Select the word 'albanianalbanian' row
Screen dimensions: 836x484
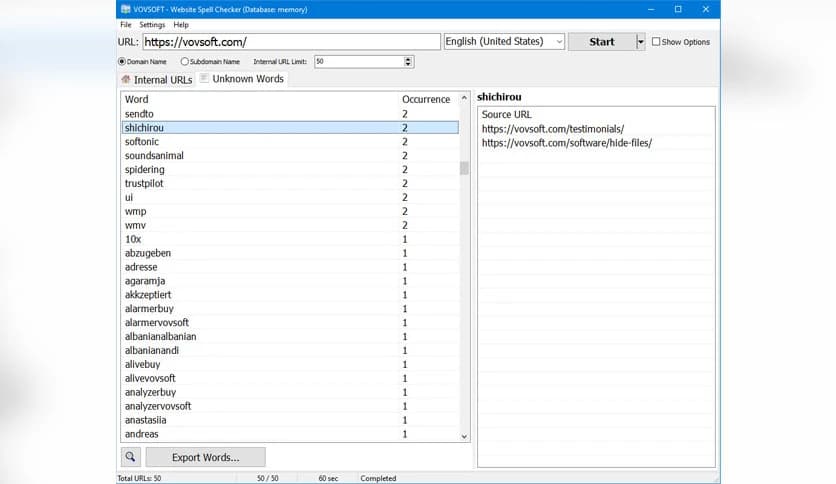click(290, 336)
